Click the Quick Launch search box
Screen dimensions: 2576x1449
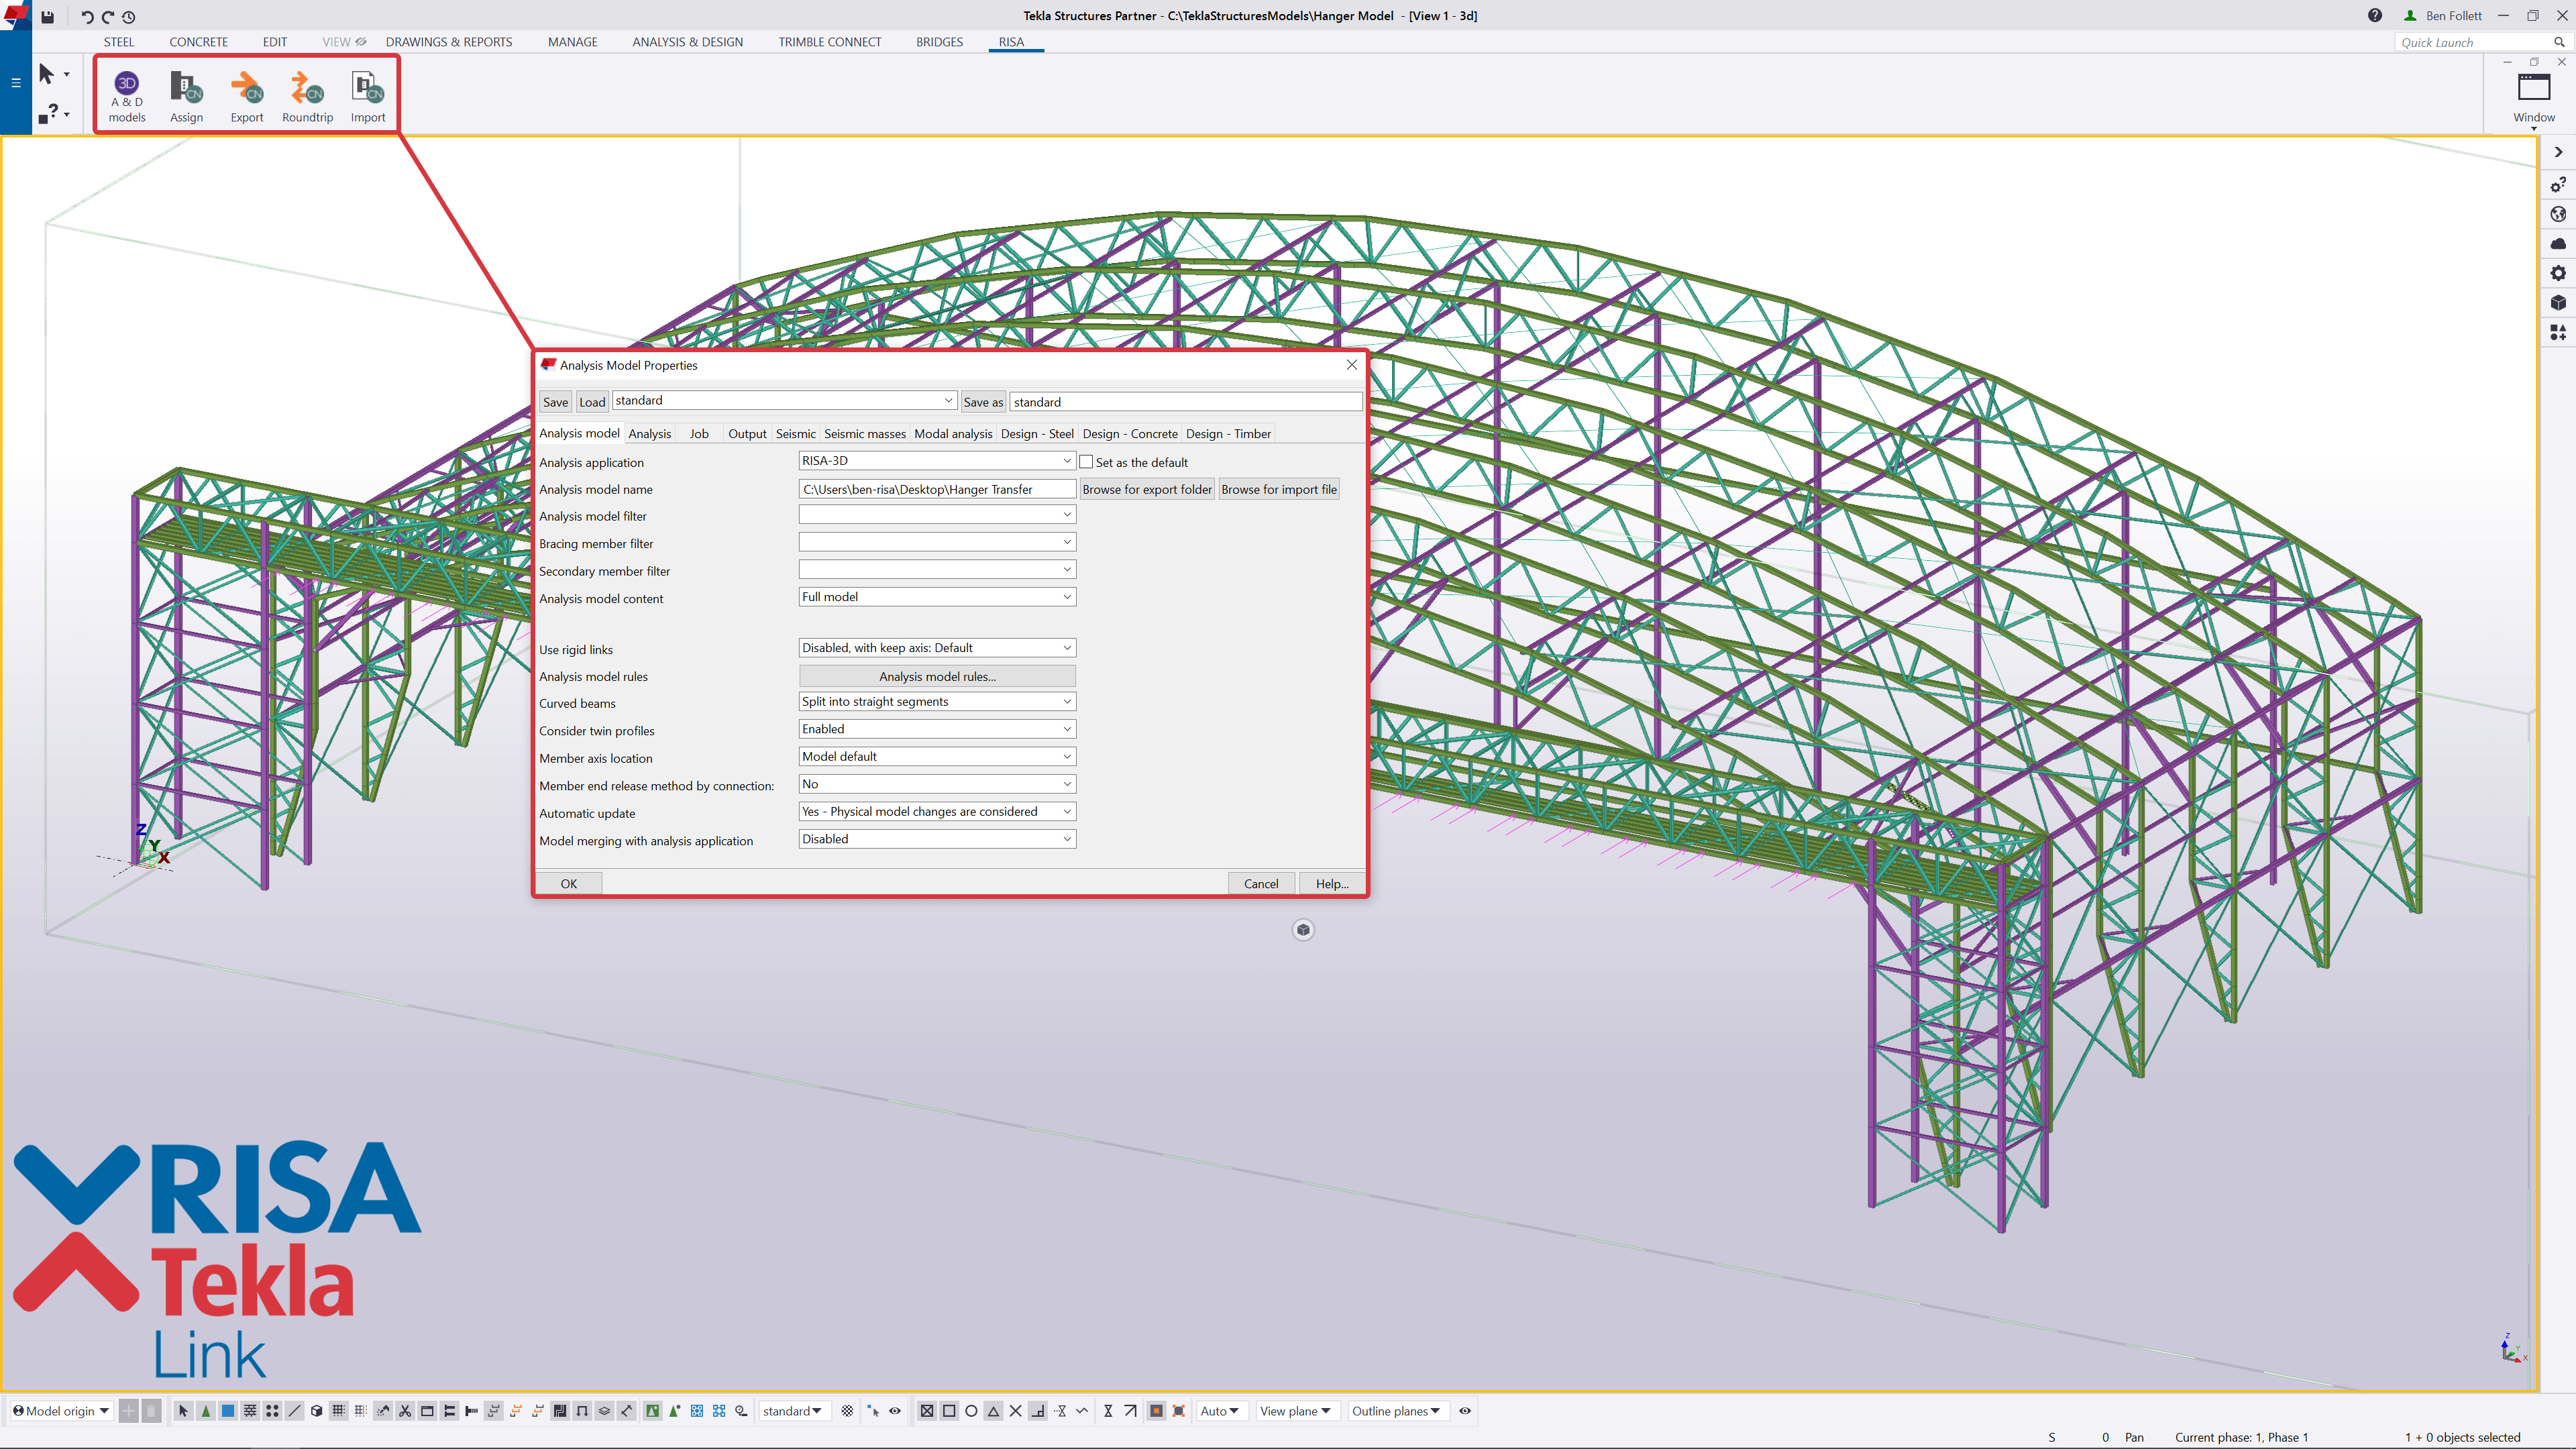(2484, 42)
